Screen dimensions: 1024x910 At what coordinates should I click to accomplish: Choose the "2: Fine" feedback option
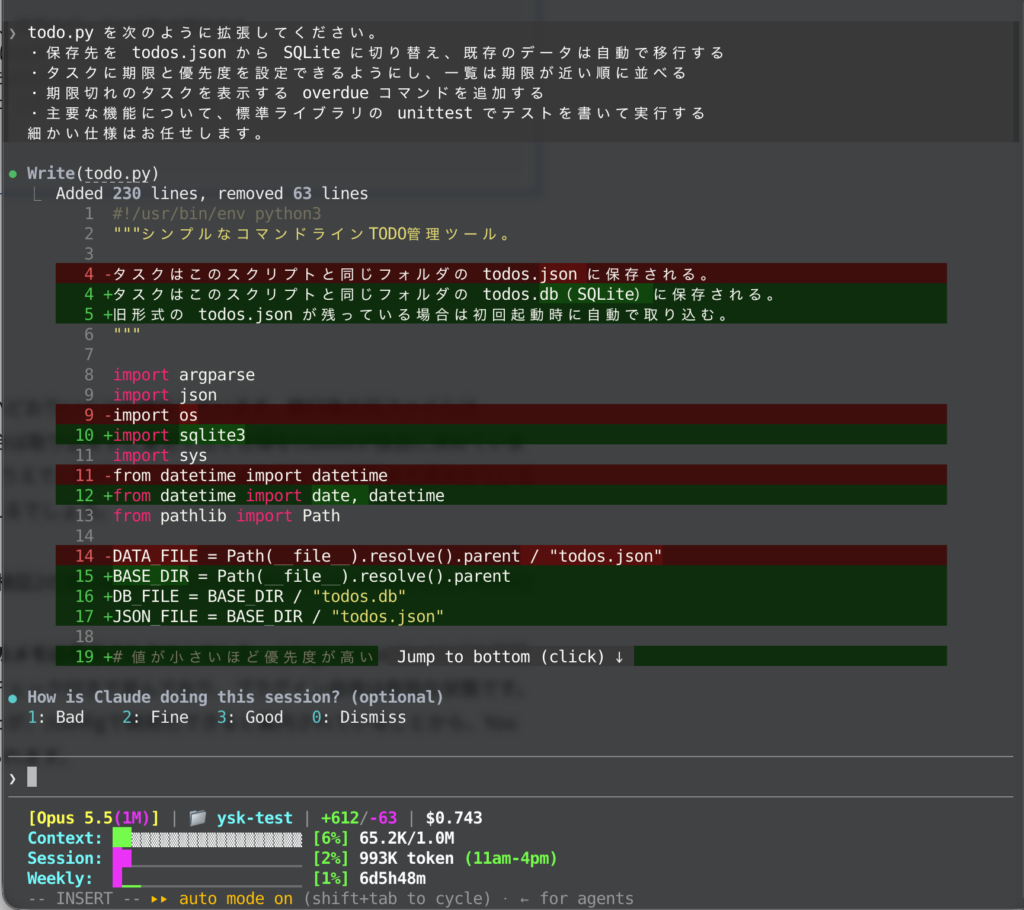pos(155,717)
